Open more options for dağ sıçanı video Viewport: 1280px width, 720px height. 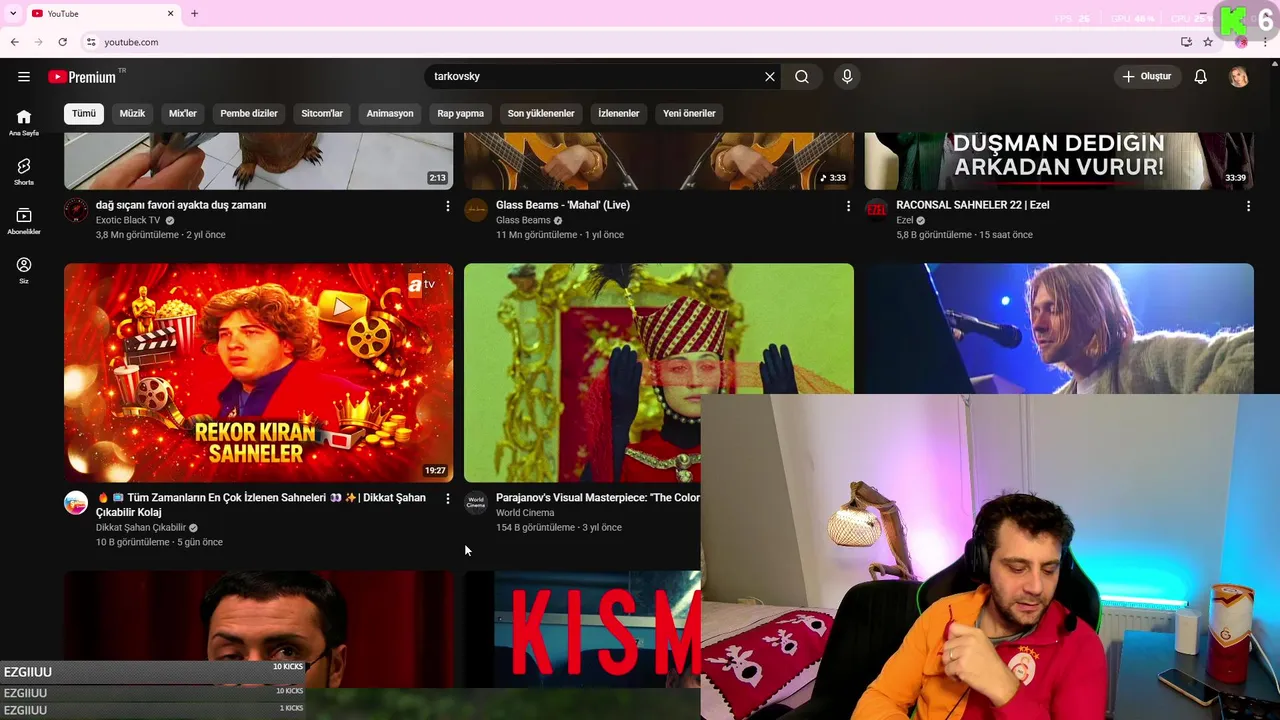coord(448,206)
